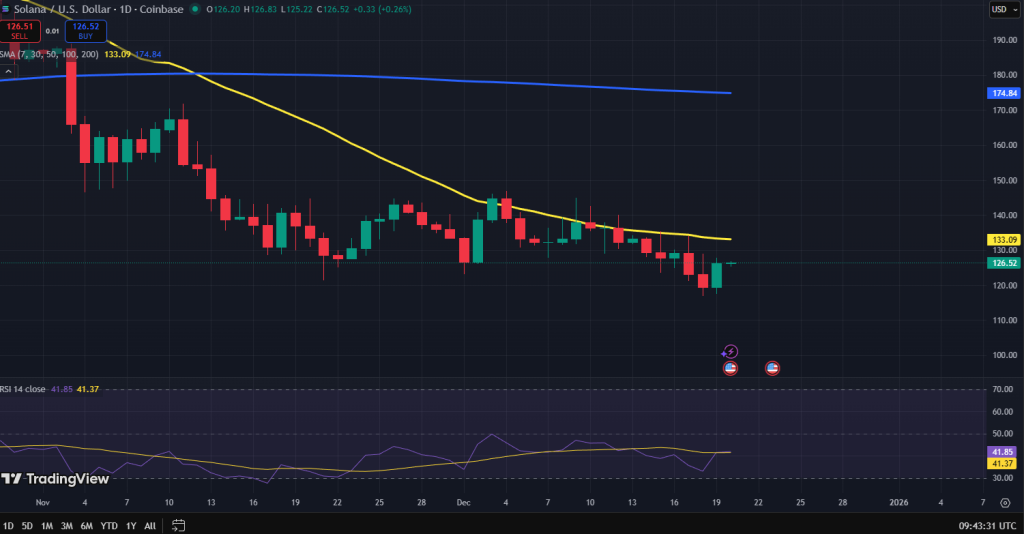Click the blue BUY 126.52 button
1024x534 pixels.
point(86,31)
